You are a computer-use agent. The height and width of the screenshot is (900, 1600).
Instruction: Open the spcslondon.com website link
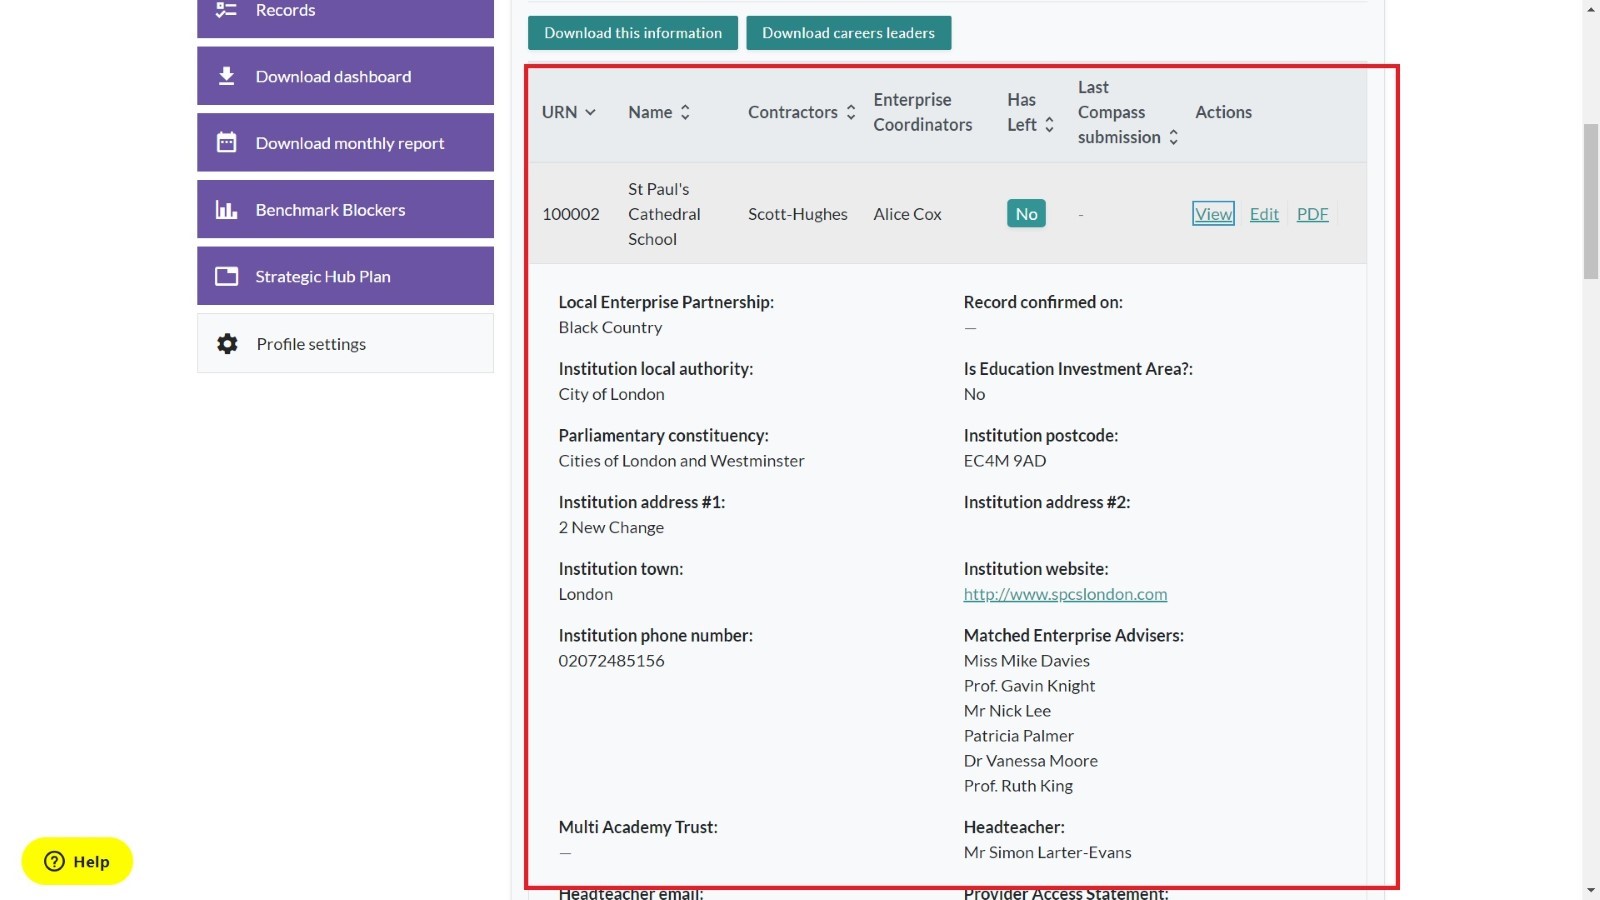click(x=1065, y=594)
